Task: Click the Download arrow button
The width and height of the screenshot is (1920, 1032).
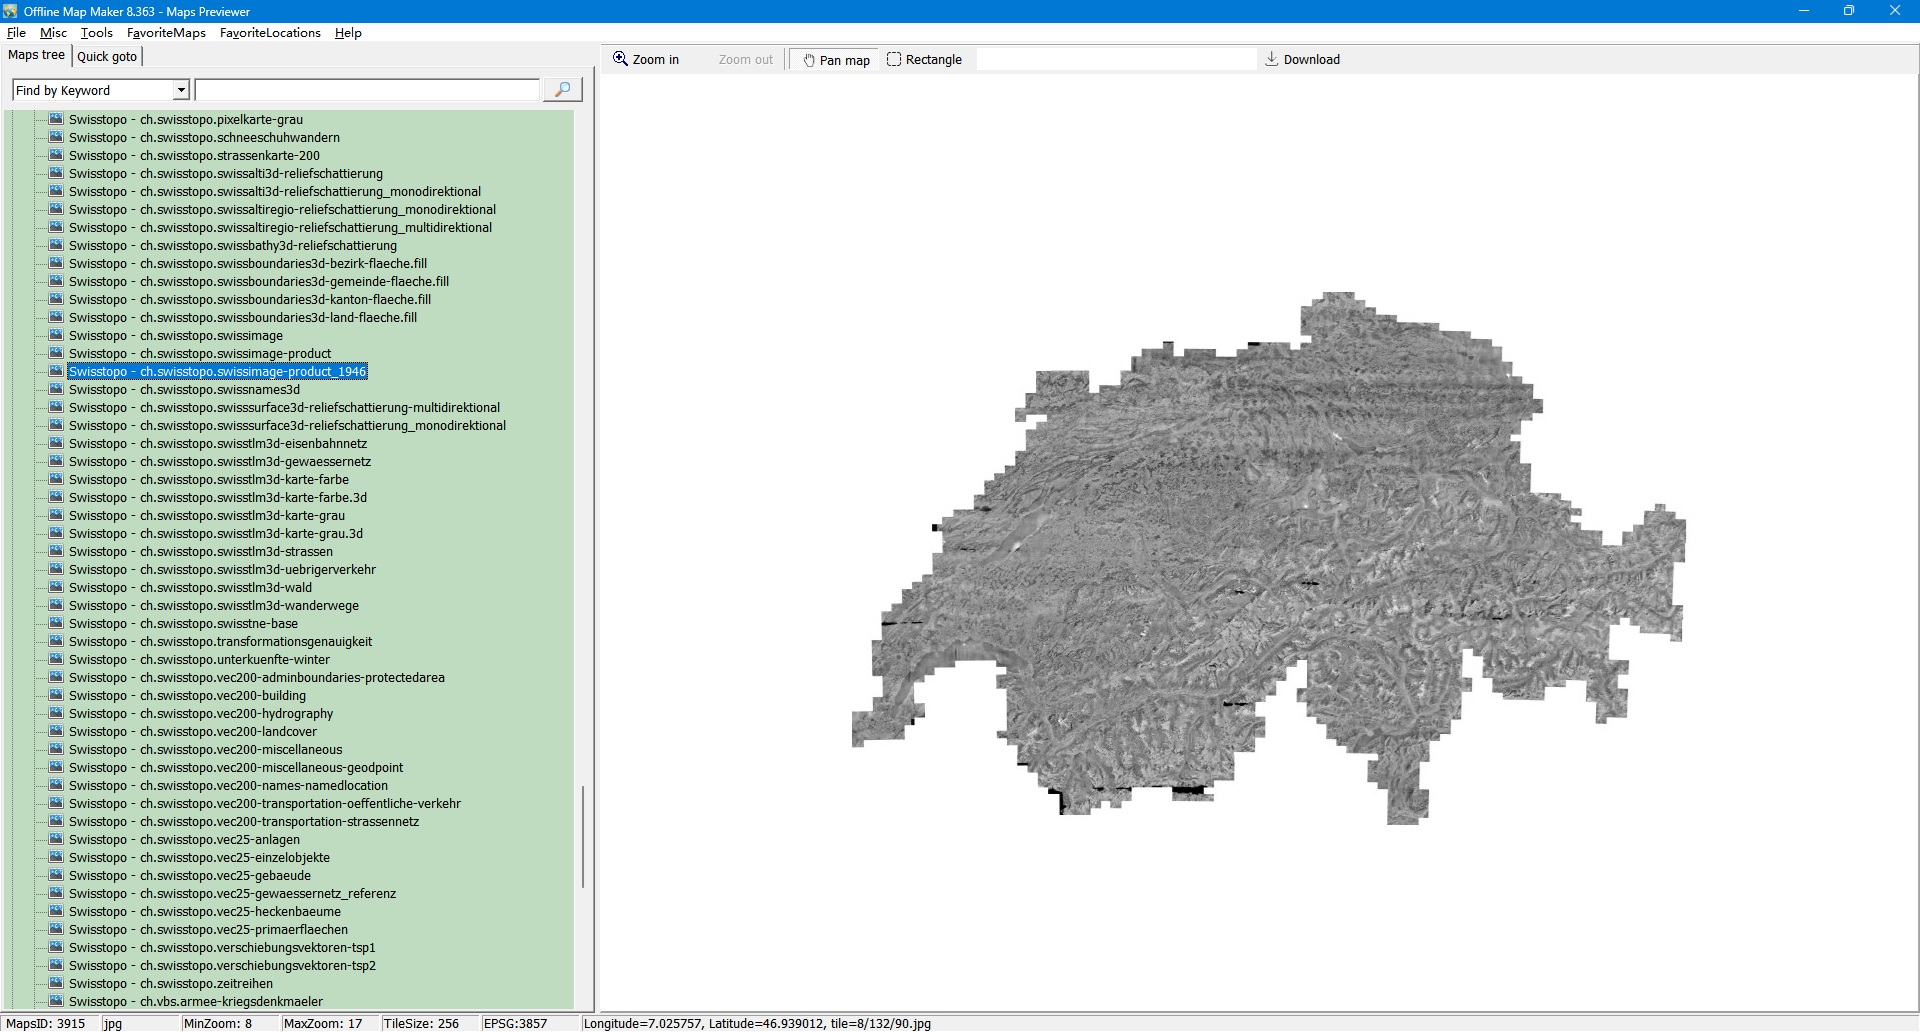Action: pyautogui.click(x=1302, y=60)
